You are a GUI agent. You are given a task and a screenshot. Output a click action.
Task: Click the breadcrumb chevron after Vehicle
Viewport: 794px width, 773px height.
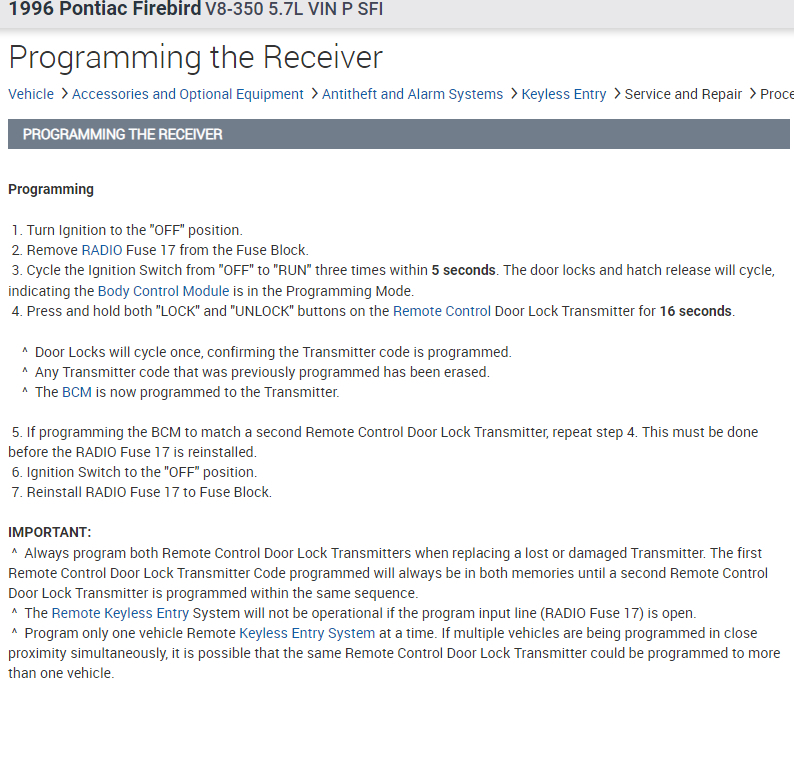(x=64, y=94)
